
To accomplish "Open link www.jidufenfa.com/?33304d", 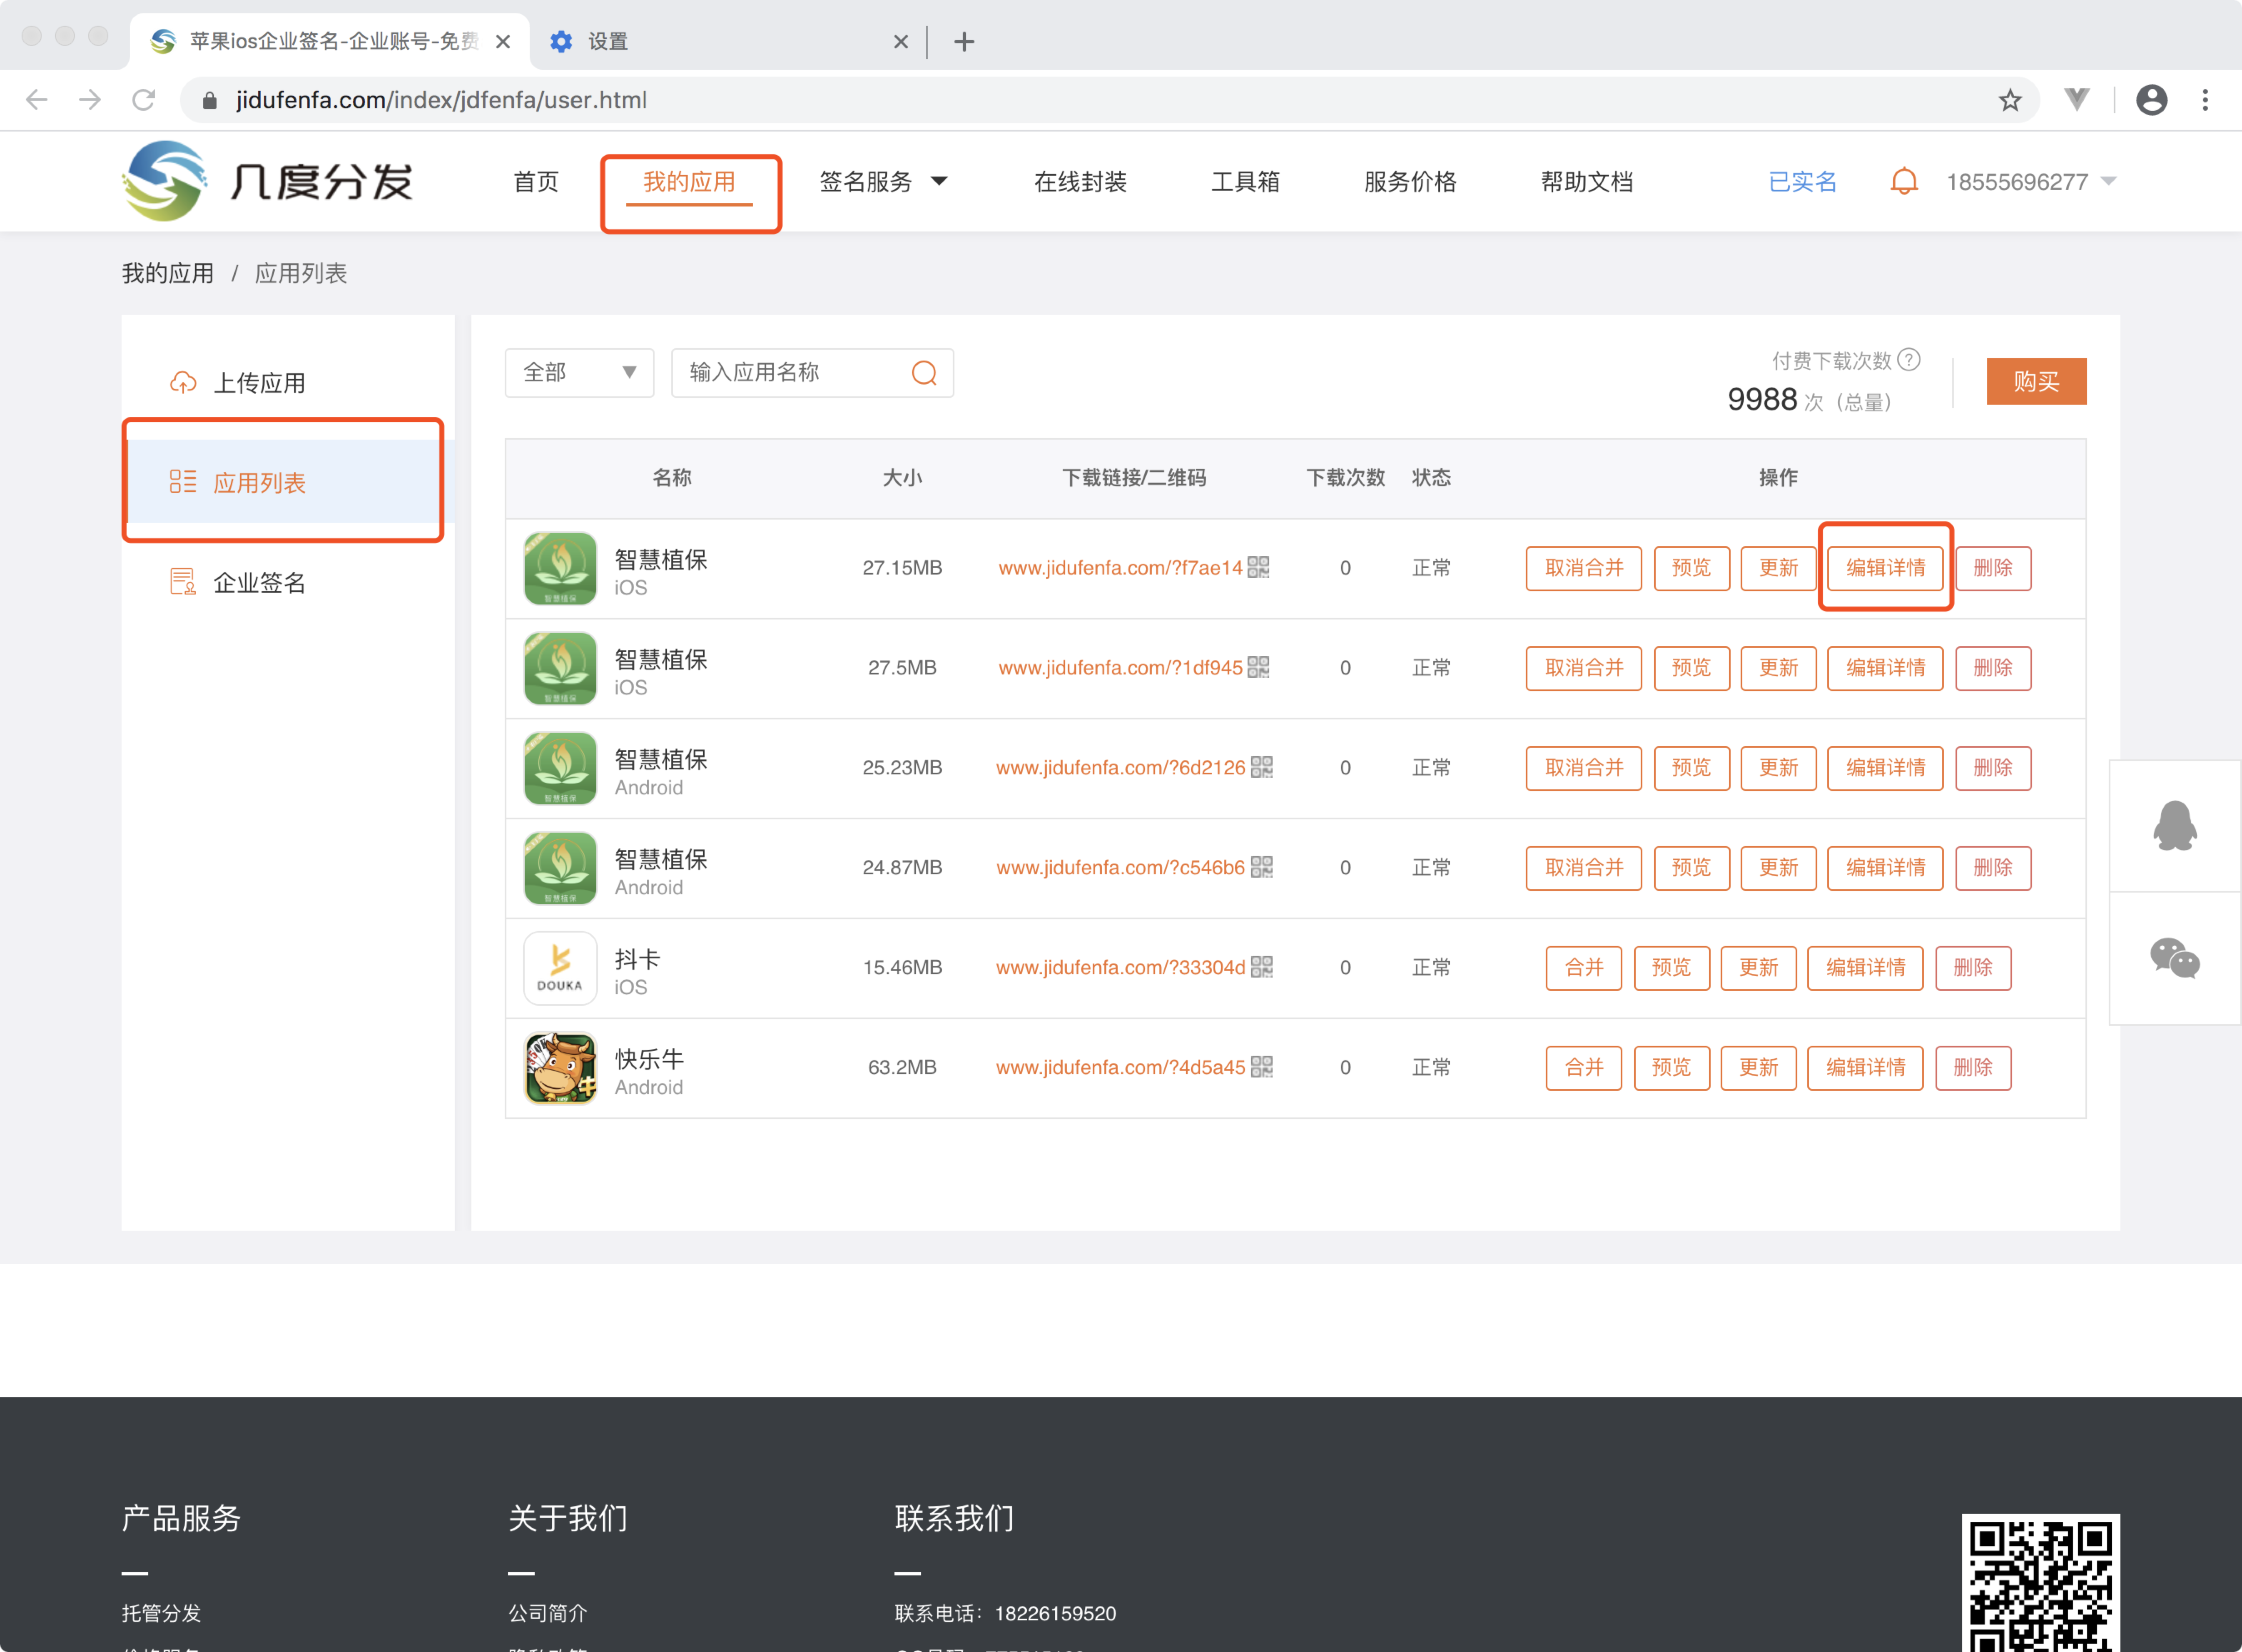I will pyautogui.click(x=1120, y=968).
